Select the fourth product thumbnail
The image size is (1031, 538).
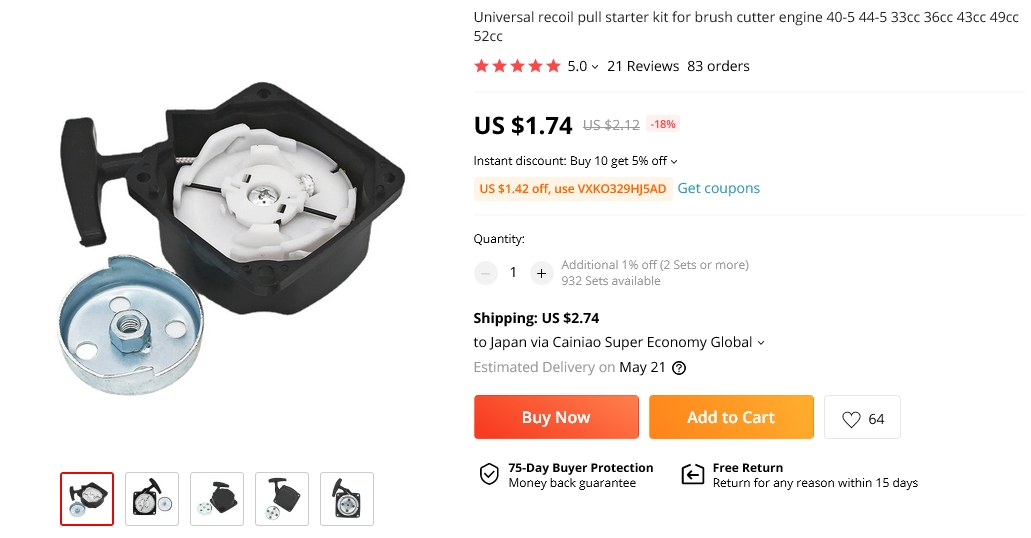pyautogui.click(x=282, y=499)
